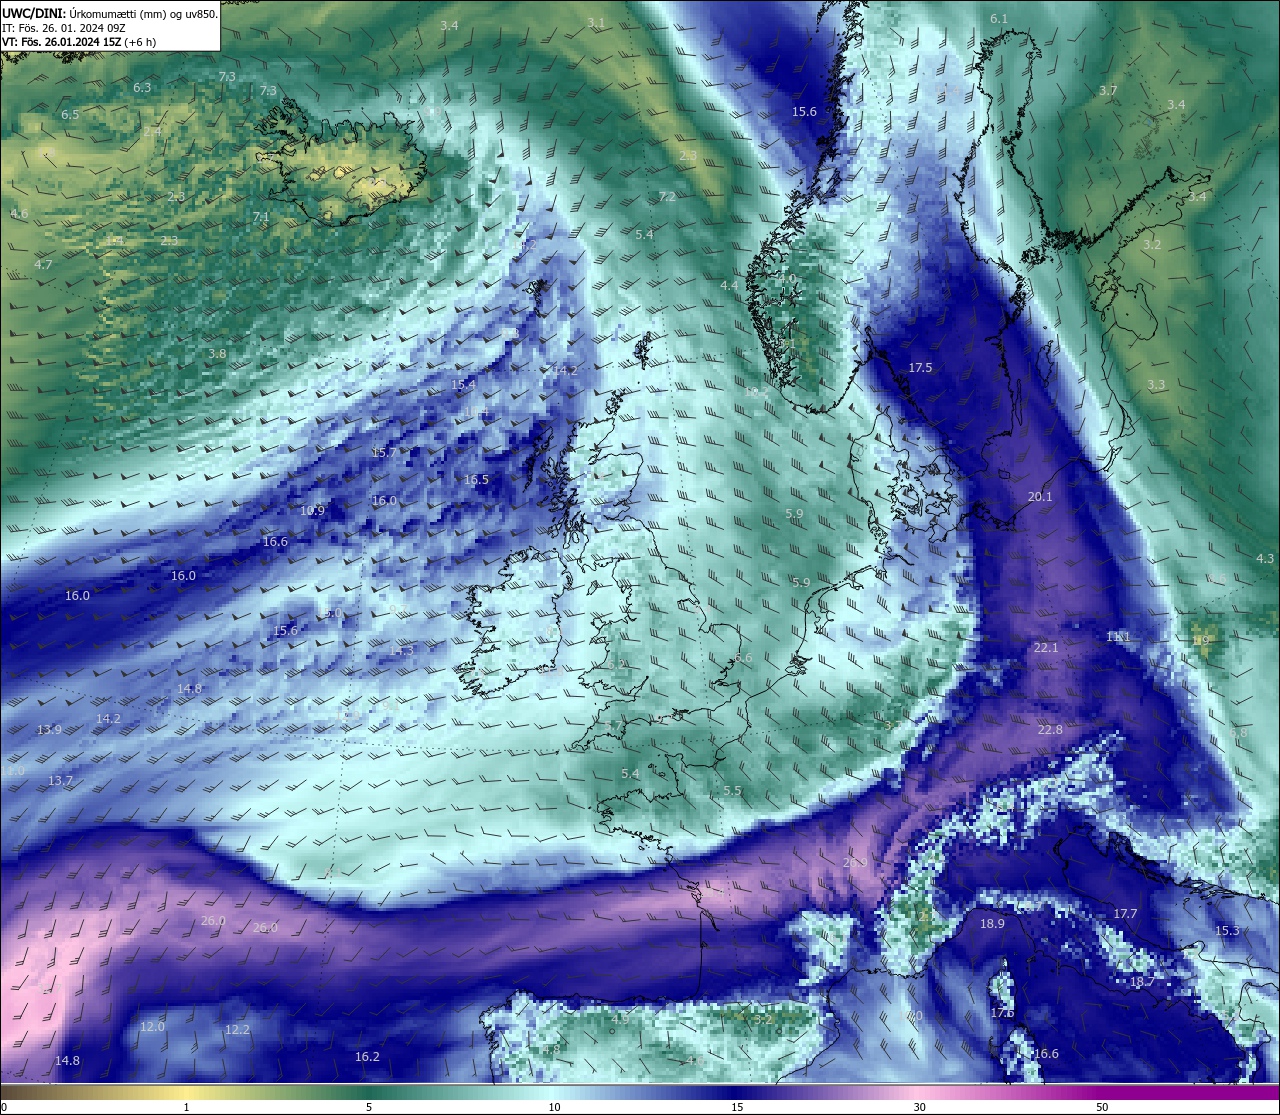Click the 18.9 value near northern Italy
This screenshot has height=1115, width=1280.
[992, 924]
